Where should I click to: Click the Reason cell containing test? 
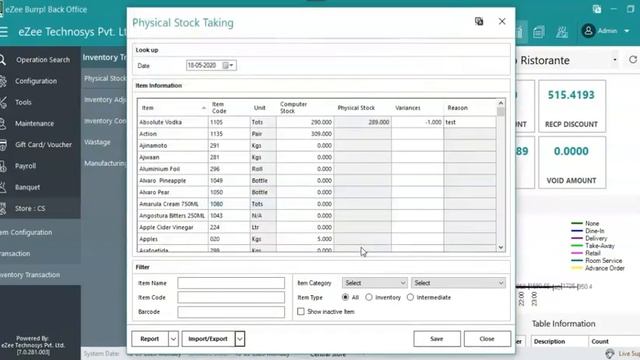tap(469, 122)
